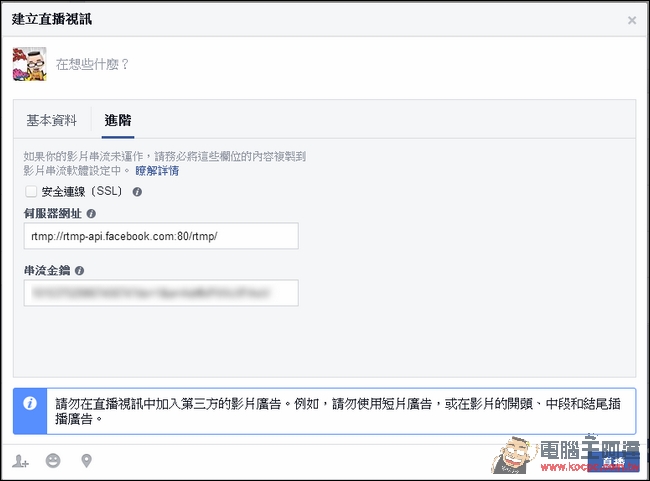Click the blue info icon in ad notice
Screen dimensions: 650x481
tap(30, 403)
